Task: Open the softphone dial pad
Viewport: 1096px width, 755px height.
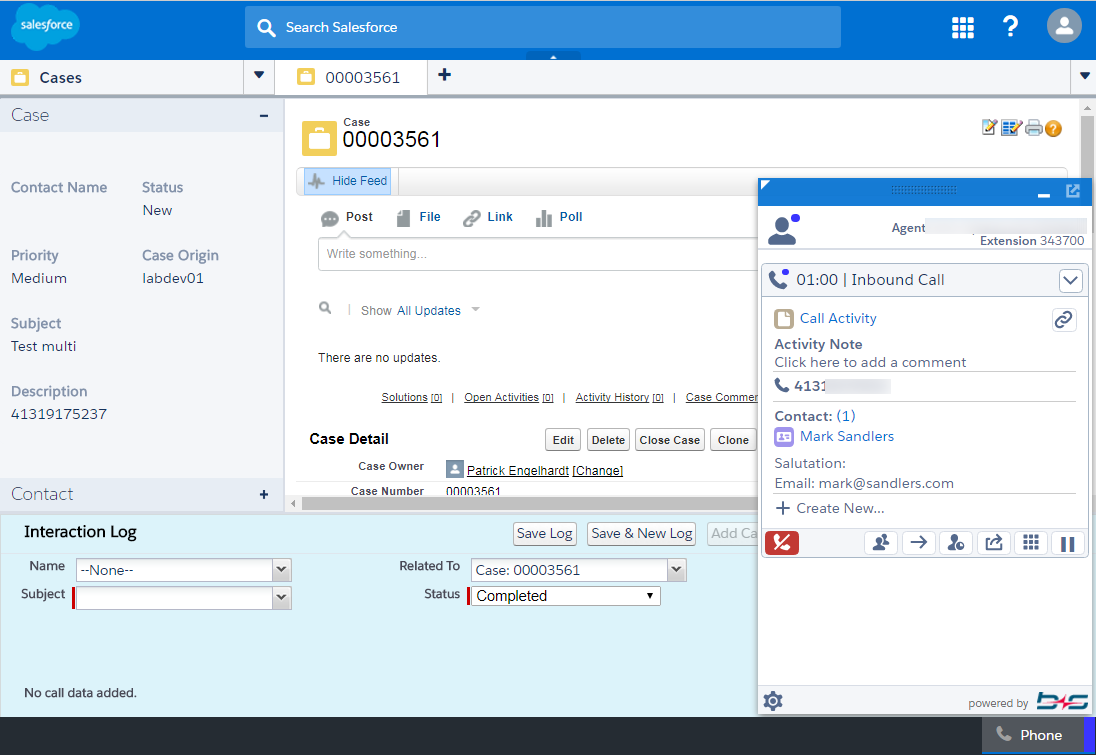Action: pos(1030,543)
